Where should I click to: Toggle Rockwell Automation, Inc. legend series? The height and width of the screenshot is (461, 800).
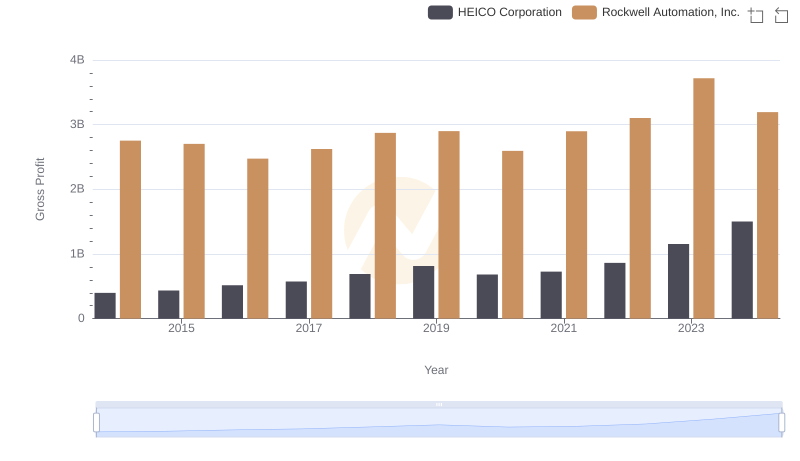coord(656,12)
